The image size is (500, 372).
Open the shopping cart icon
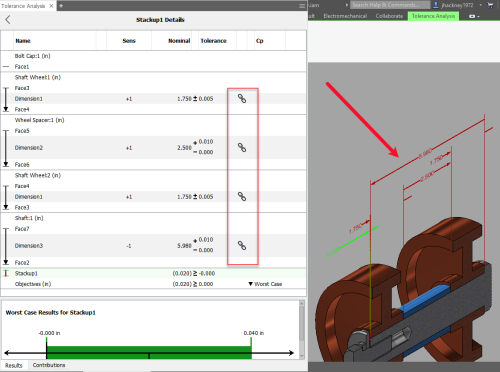[490, 5]
